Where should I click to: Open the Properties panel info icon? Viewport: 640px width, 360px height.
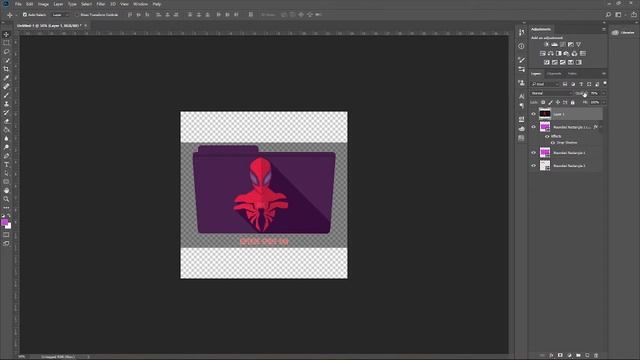pos(521,47)
